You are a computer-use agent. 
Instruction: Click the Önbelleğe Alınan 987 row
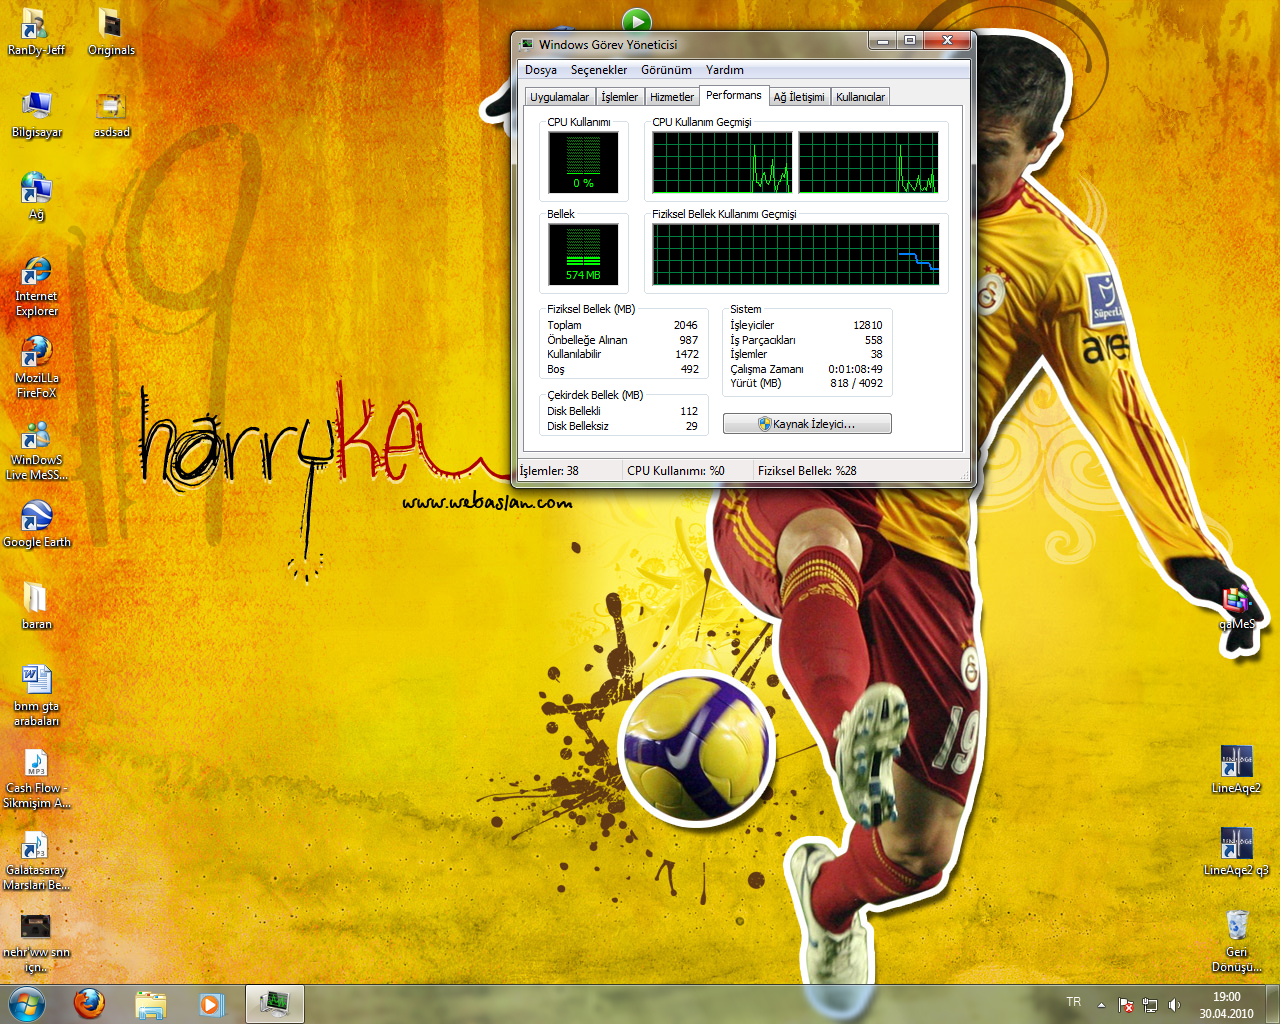pyautogui.click(x=622, y=340)
